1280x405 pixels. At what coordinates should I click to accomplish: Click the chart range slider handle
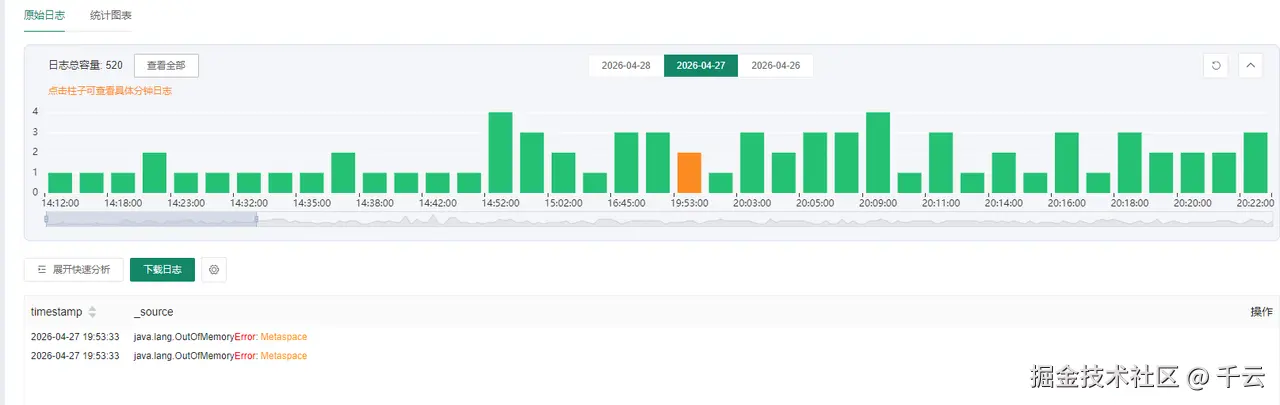[258, 220]
